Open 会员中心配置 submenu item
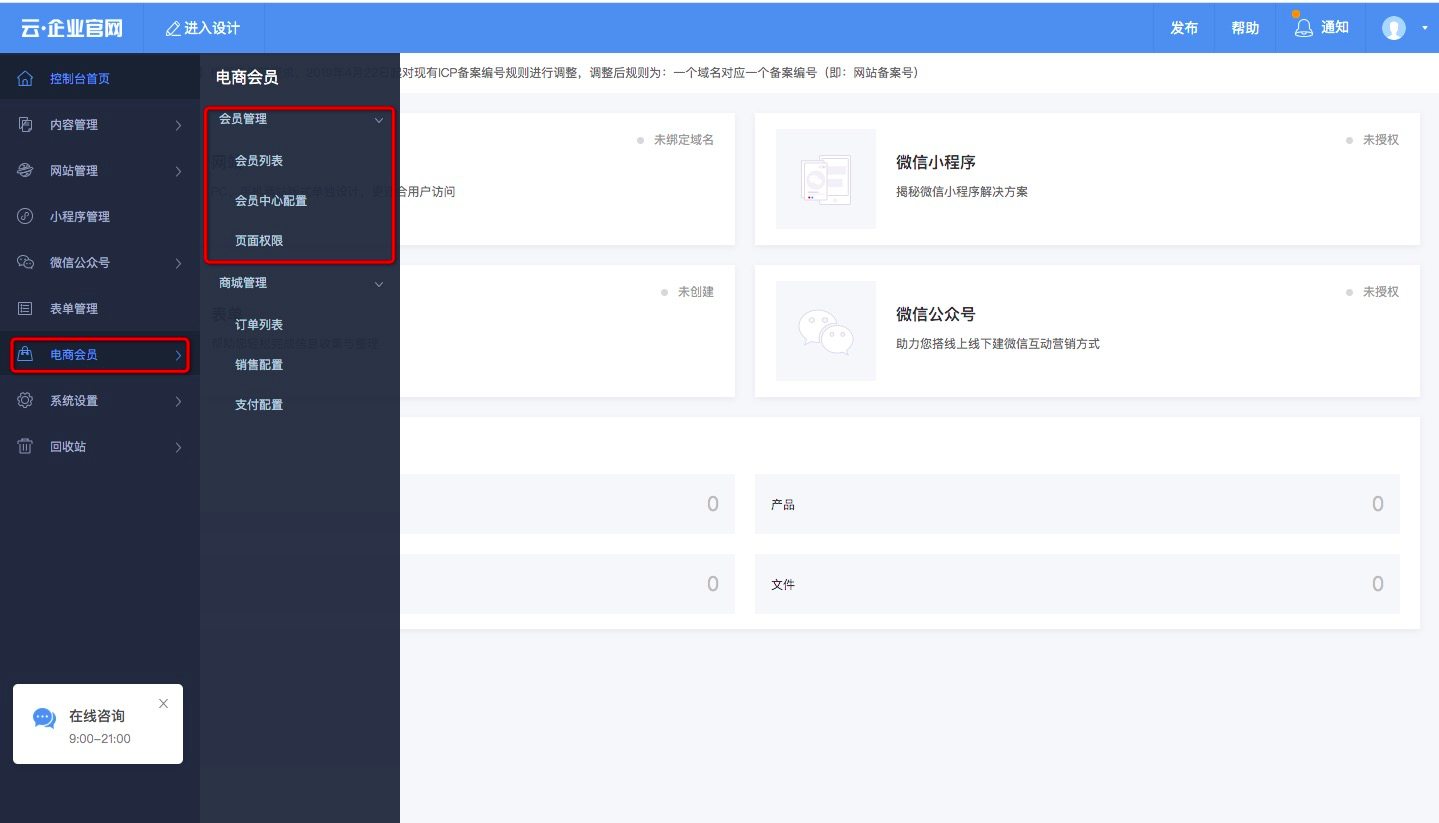 tap(271, 200)
